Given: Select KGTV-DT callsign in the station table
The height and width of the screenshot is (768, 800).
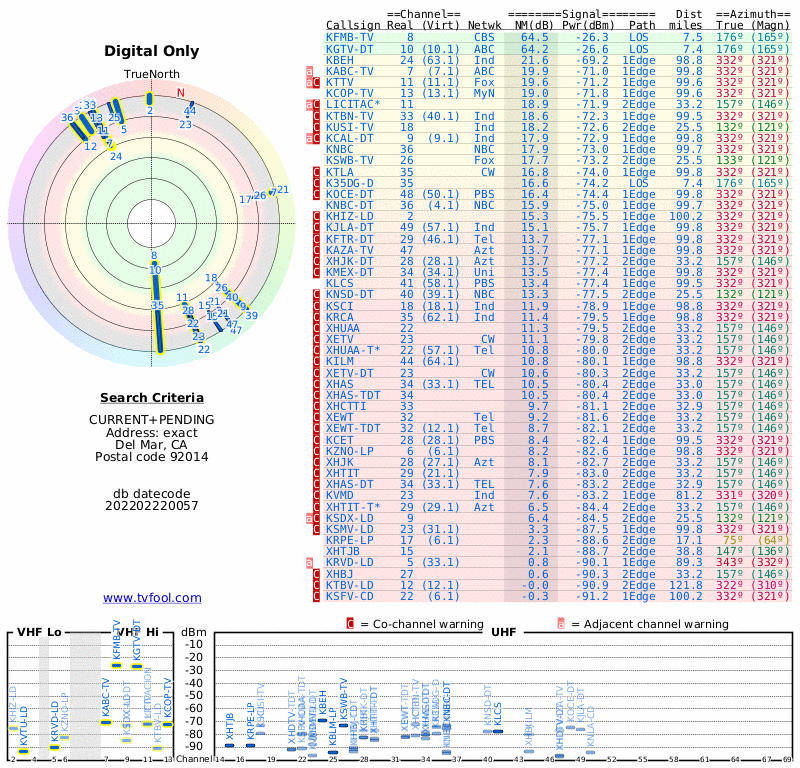Looking at the screenshot, I should (x=350, y=49).
